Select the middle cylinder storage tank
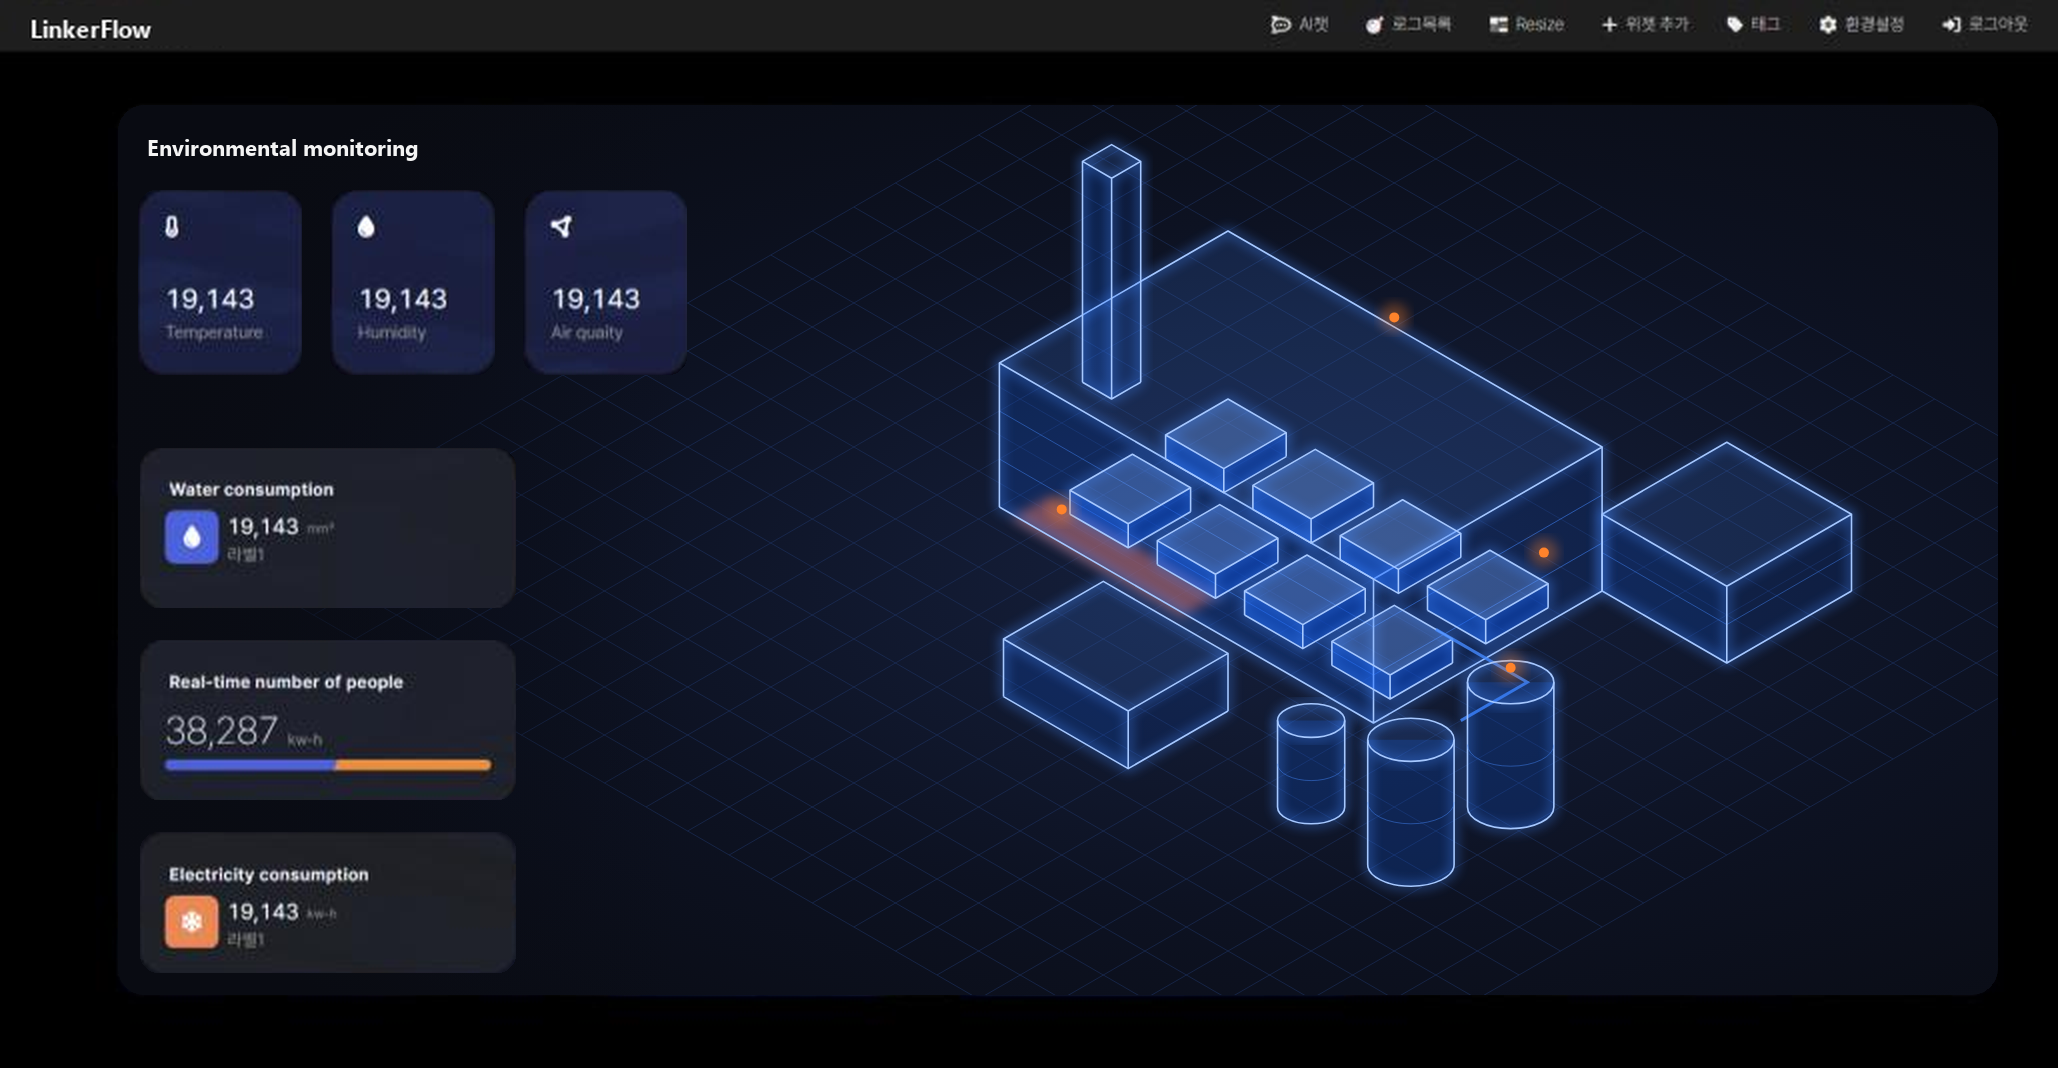This screenshot has height=1068, width=2058. (x=1410, y=801)
